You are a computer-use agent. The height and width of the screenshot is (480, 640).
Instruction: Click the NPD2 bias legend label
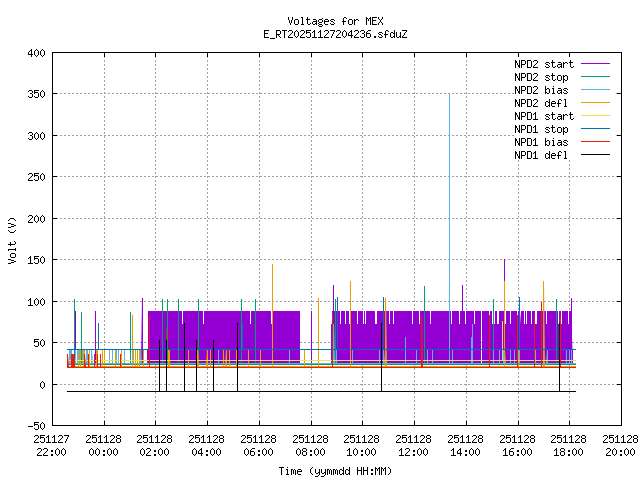tap(541, 90)
